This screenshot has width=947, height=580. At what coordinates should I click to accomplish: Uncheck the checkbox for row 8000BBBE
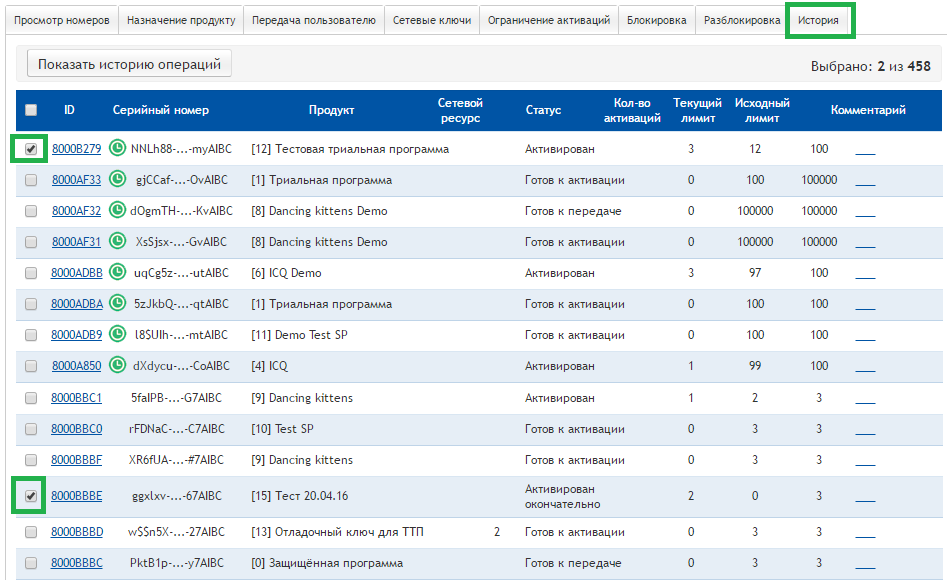(31, 495)
